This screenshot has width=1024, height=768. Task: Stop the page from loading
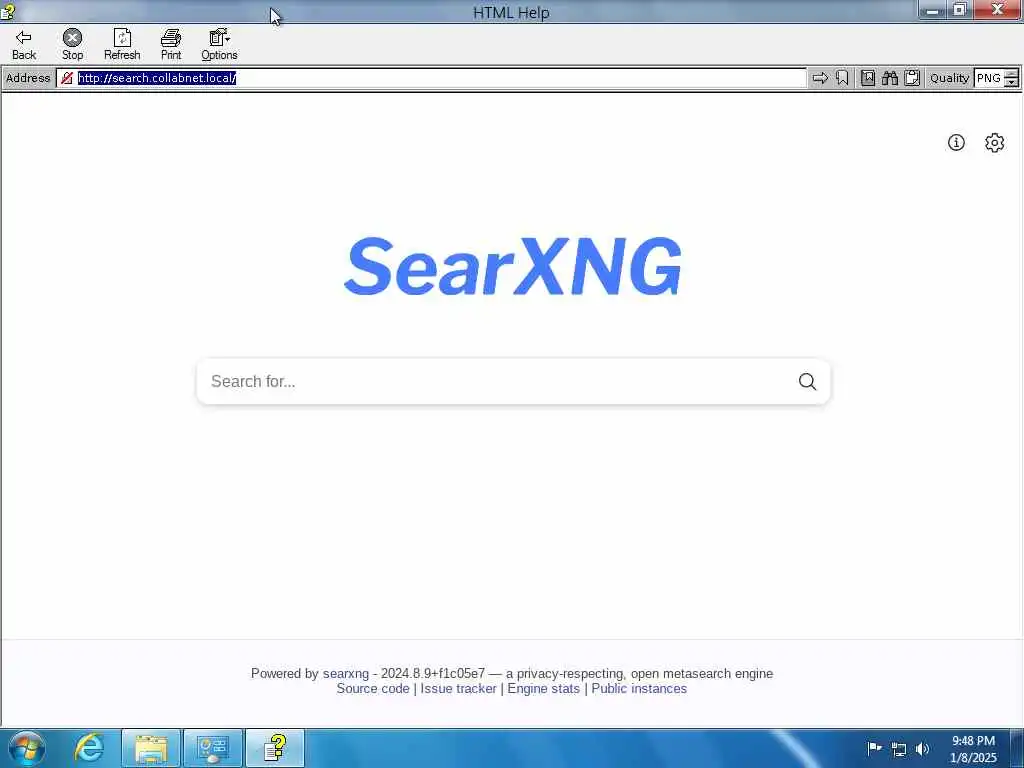tap(72, 45)
